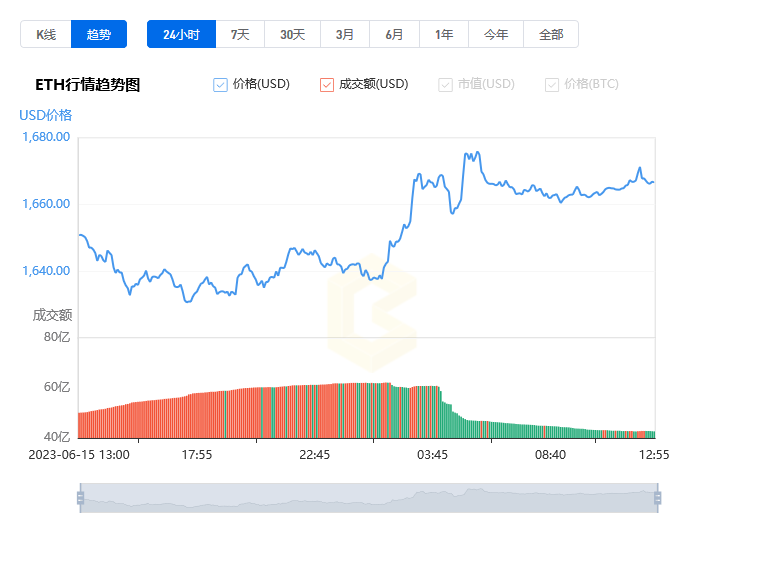
Task: Toggle the 价格(USD) checkbox
Action: 220,85
